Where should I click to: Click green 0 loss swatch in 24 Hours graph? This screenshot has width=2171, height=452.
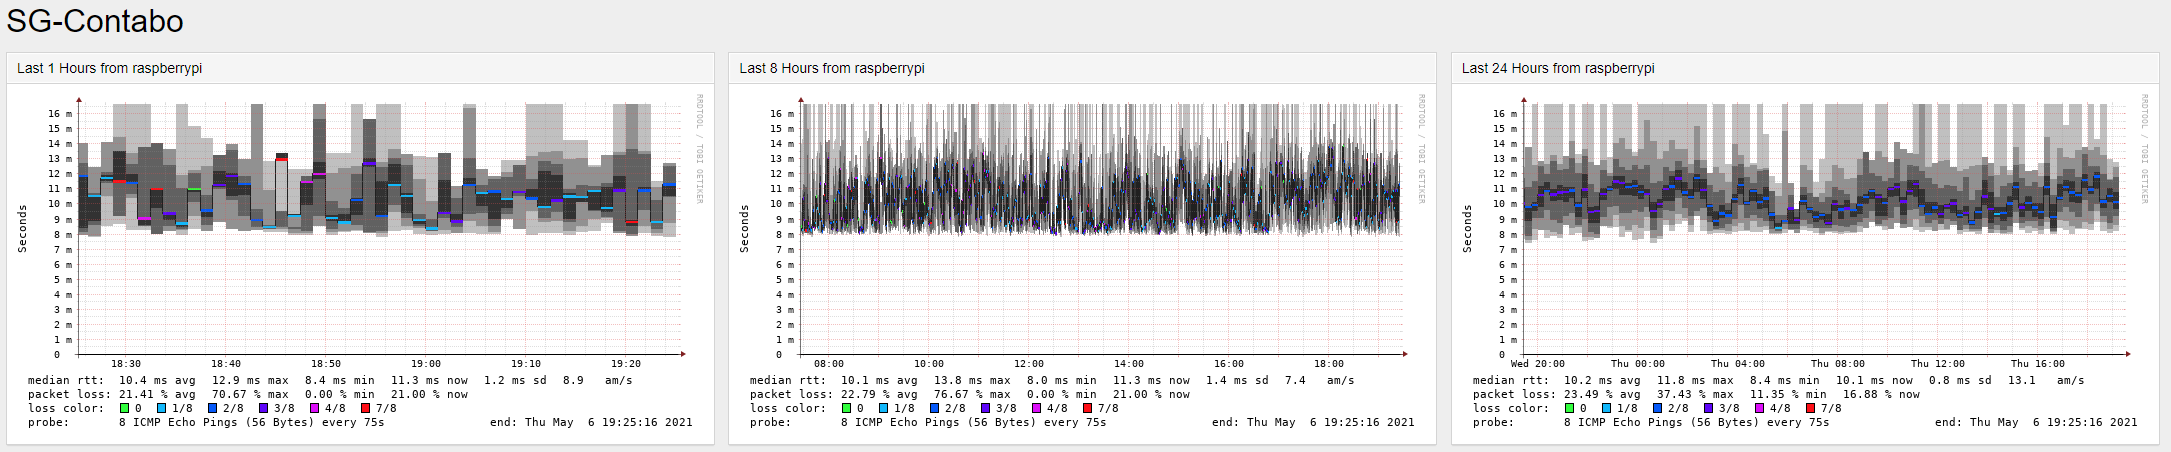1569,408
